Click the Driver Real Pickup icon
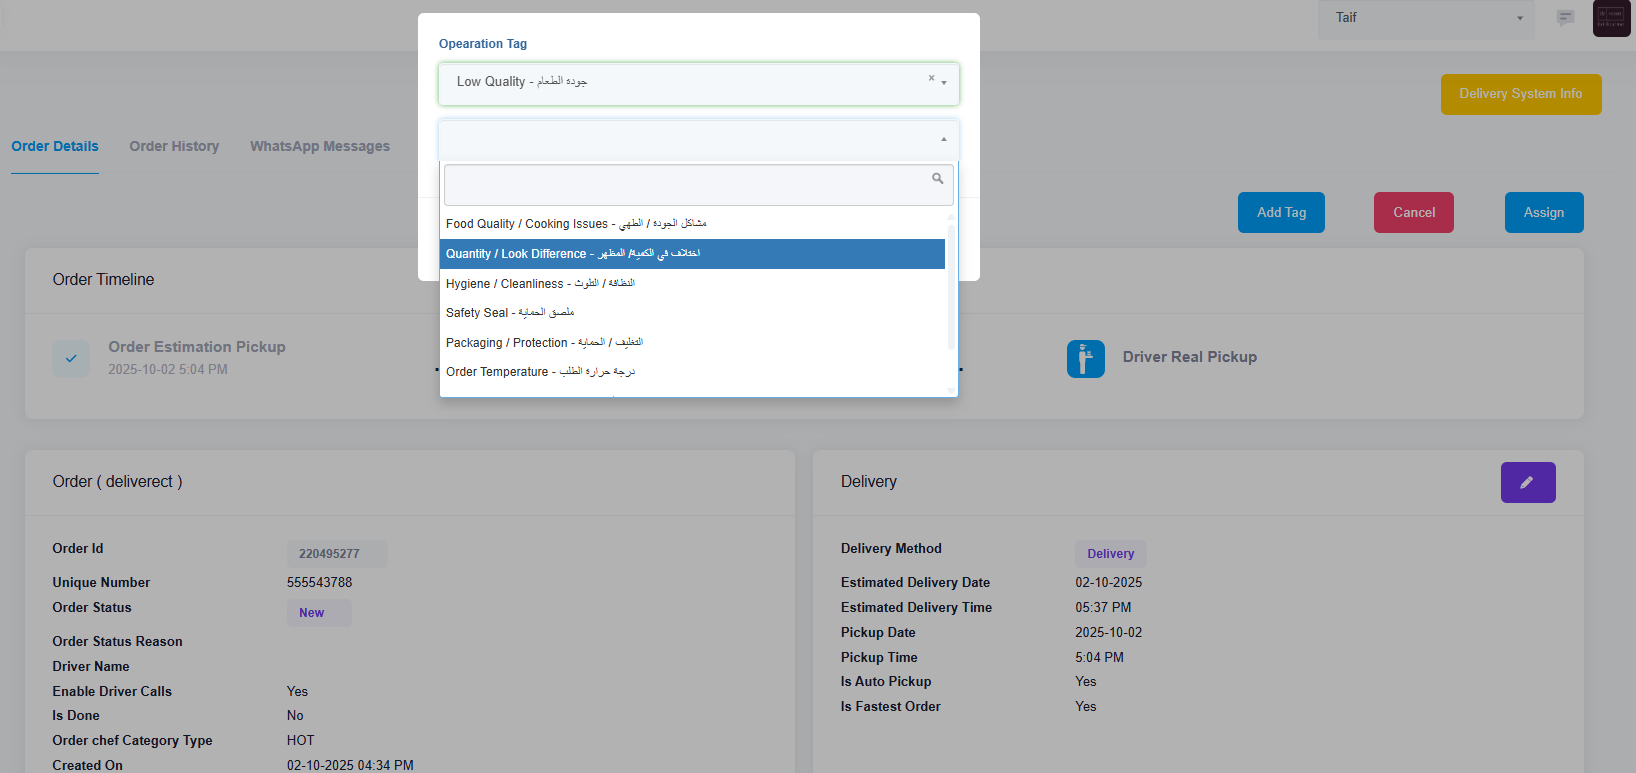The image size is (1636, 773). pos(1085,358)
